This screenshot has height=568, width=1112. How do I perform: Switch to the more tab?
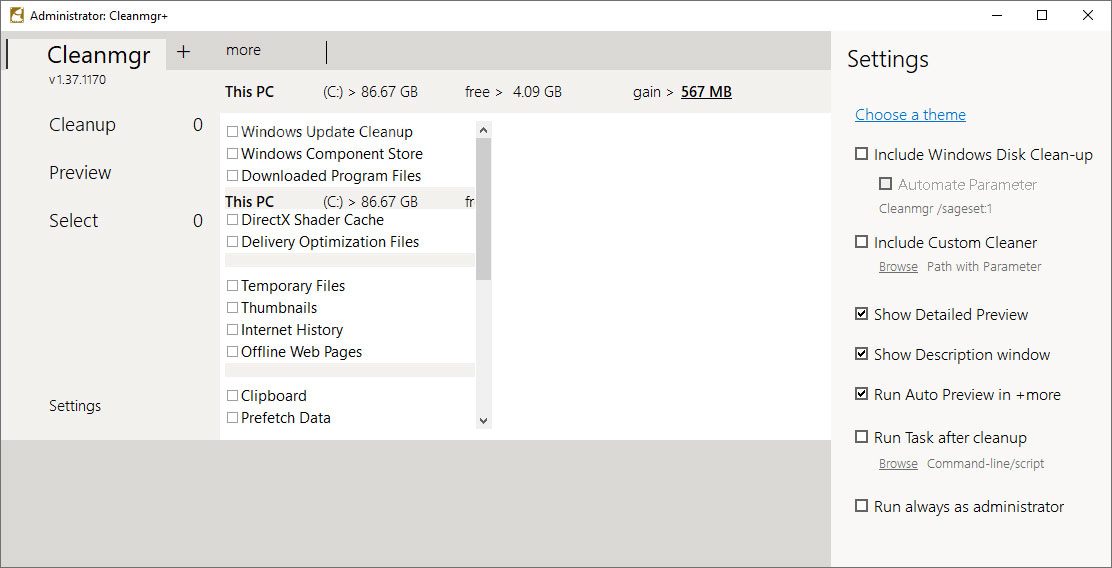243,50
